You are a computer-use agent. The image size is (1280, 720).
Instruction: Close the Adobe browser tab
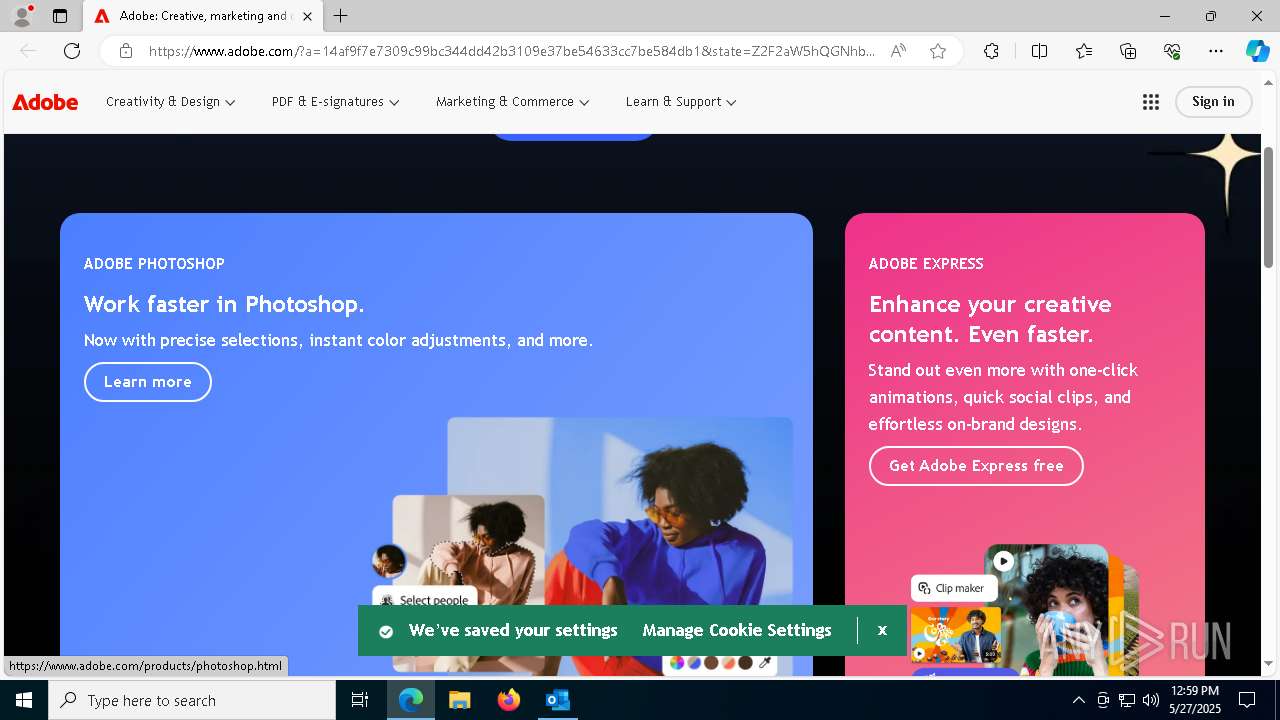[307, 16]
